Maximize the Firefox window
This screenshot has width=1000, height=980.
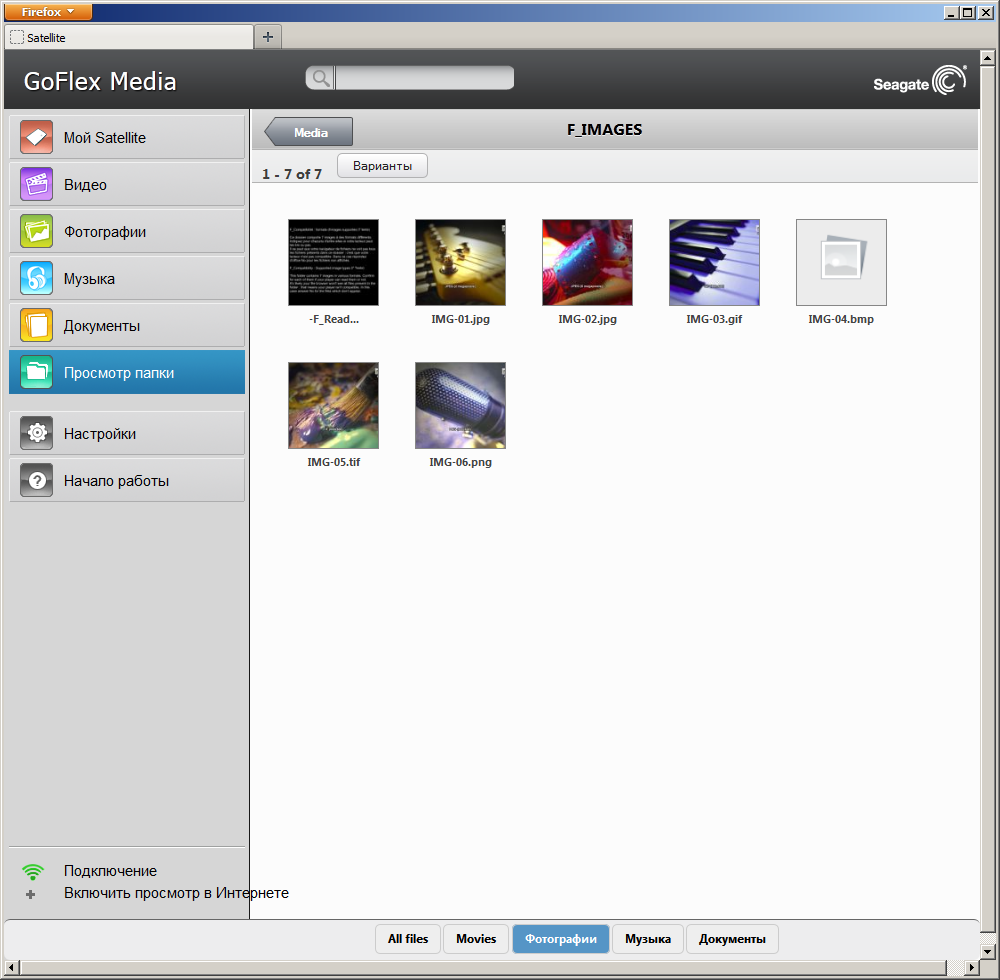point(967,12)
